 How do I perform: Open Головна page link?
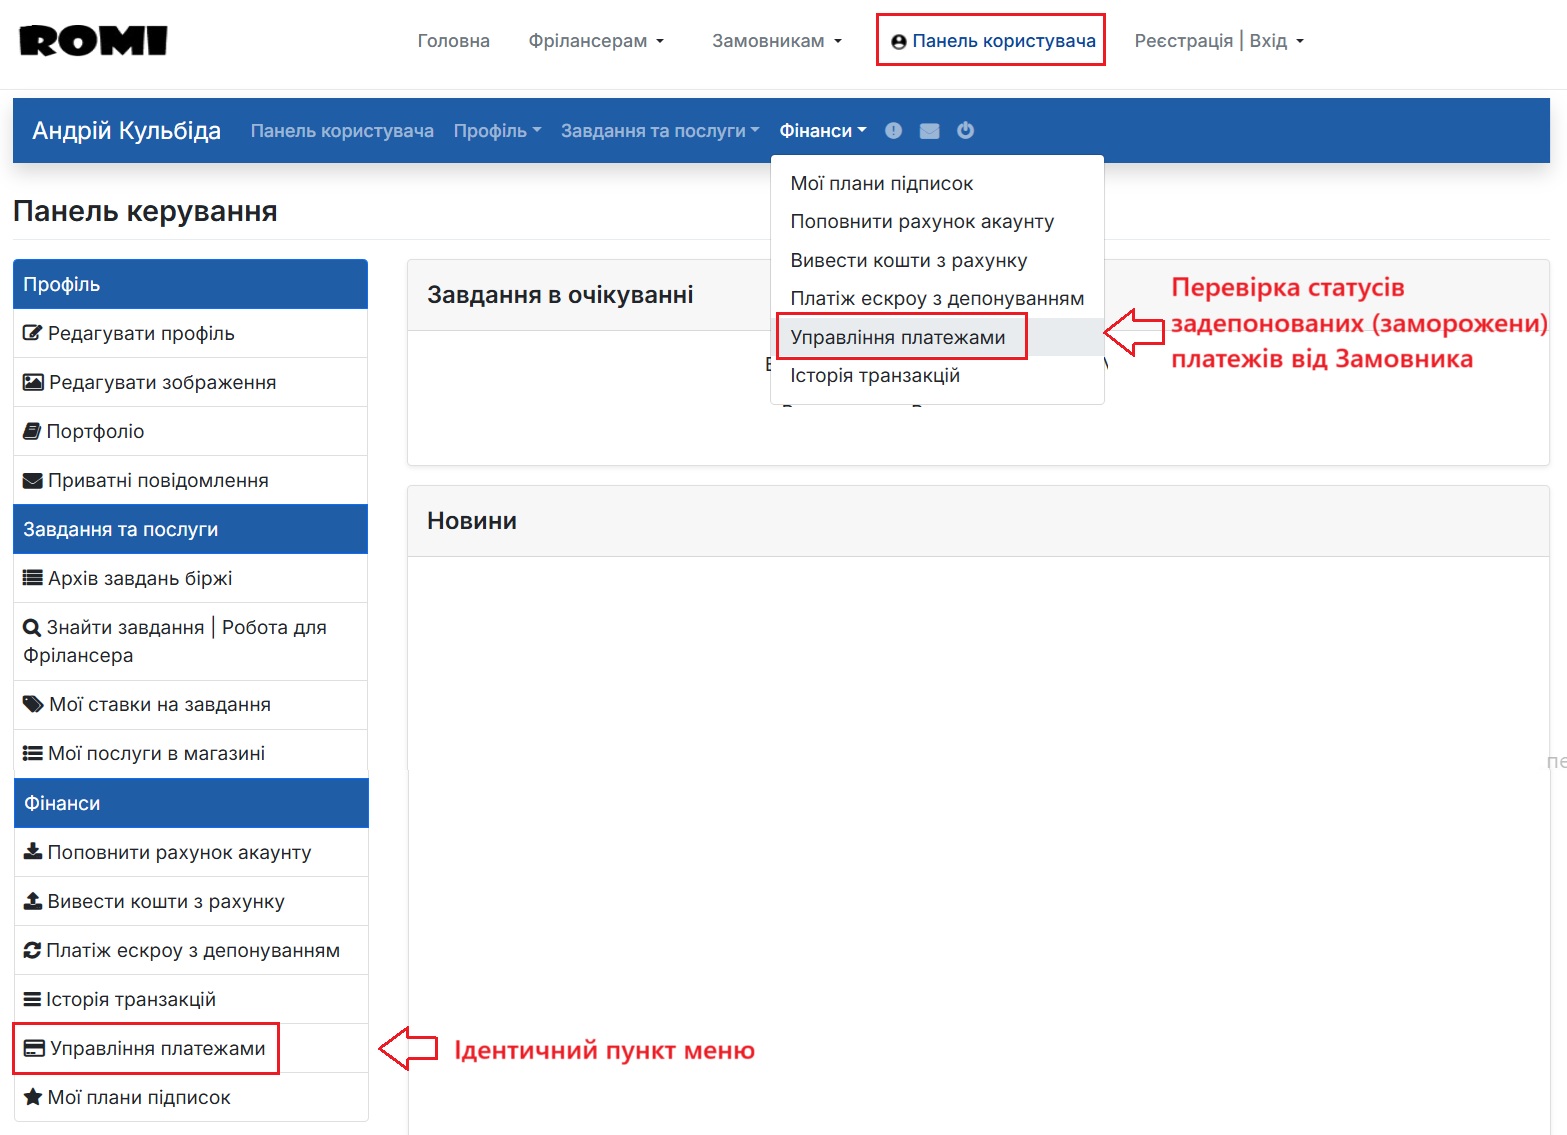453,41
